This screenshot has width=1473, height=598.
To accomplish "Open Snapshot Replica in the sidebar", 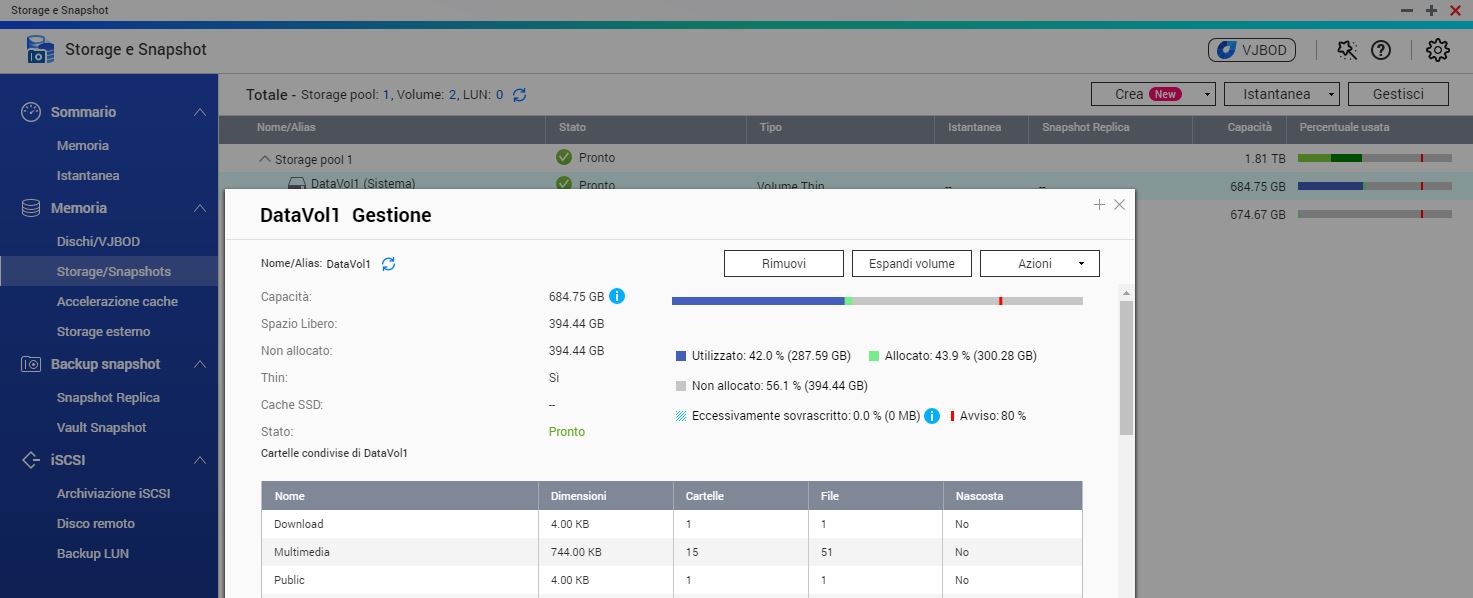I will tap(108, 397).
